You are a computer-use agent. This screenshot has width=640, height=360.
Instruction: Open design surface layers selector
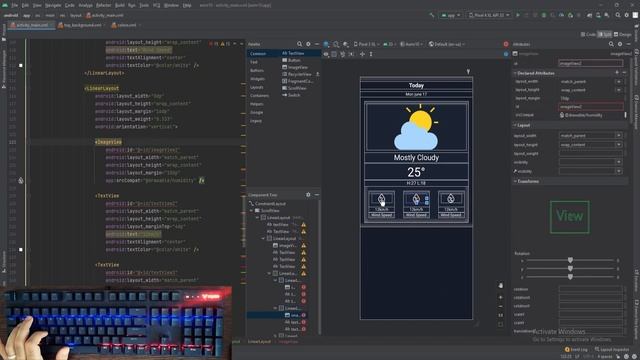[x=327, y=44]
